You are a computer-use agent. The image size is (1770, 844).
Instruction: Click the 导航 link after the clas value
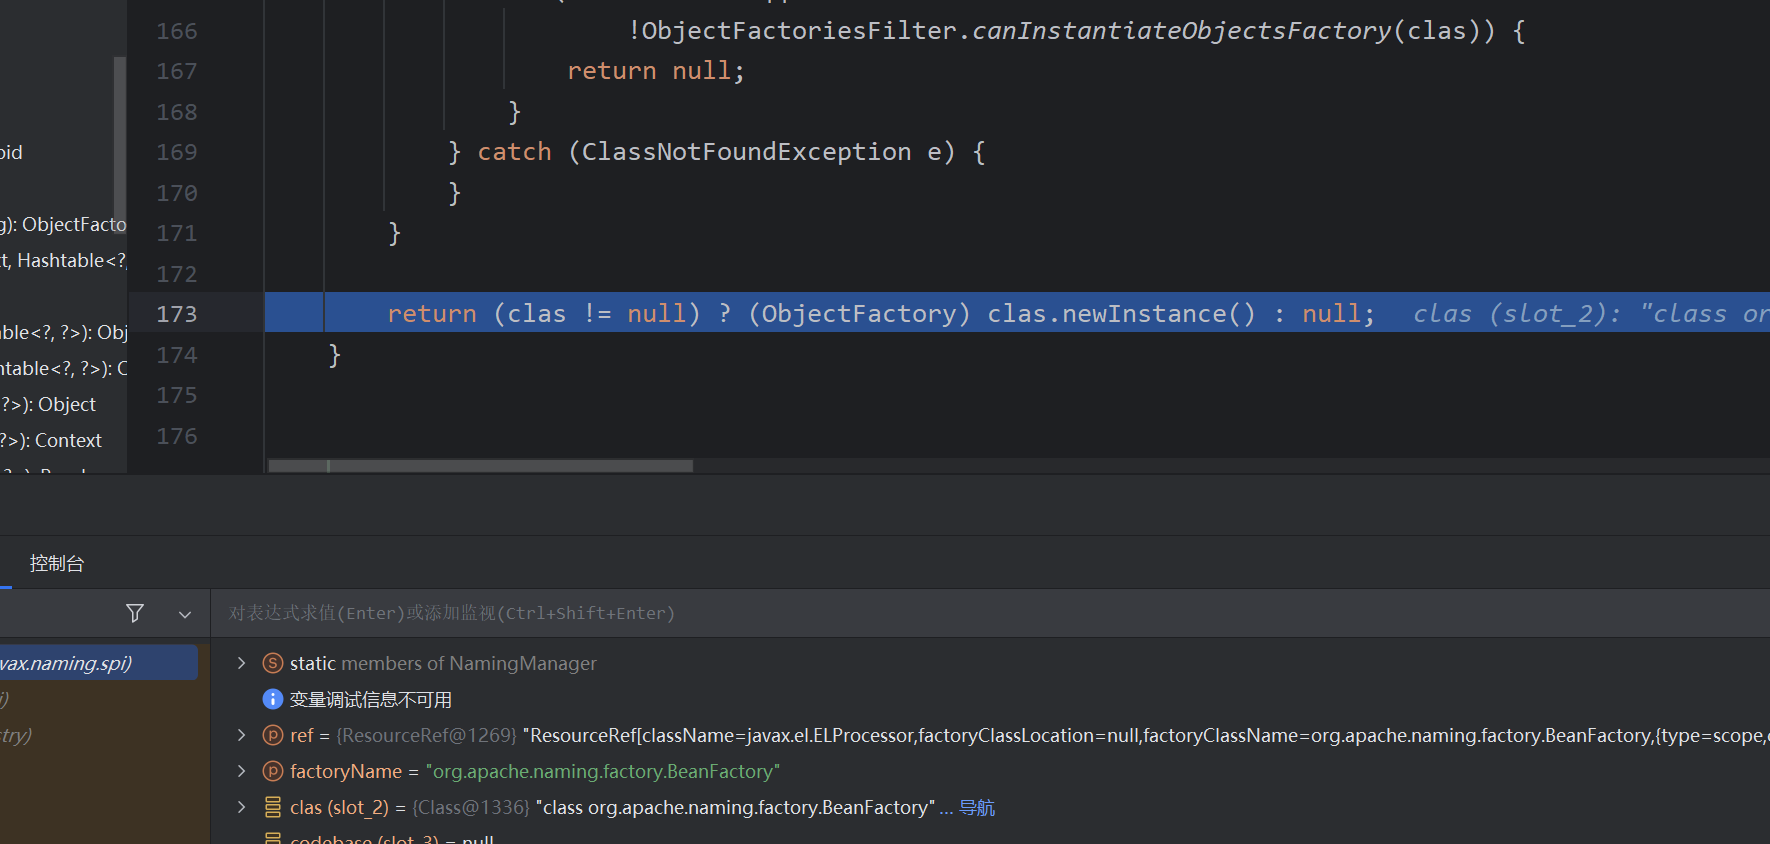click(976, 807)
